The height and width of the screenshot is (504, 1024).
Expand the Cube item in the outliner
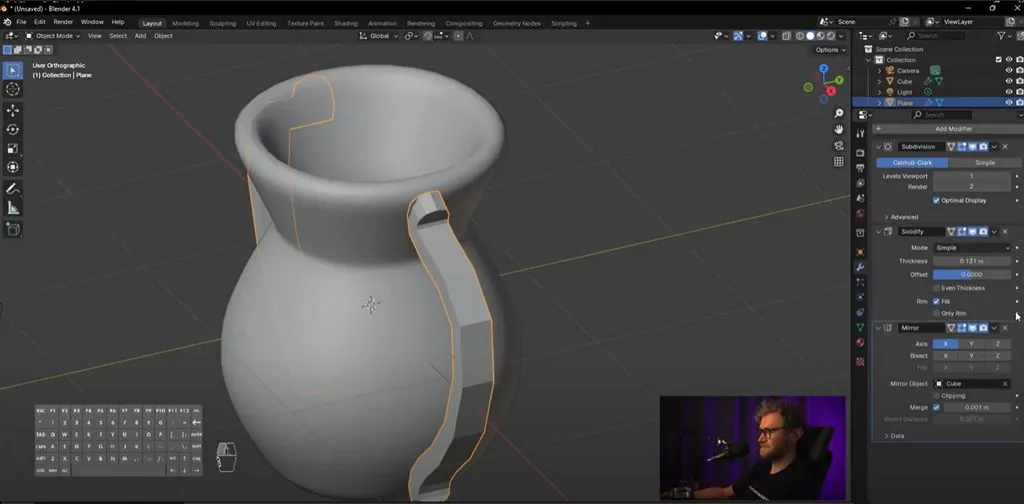click(879, 82)
